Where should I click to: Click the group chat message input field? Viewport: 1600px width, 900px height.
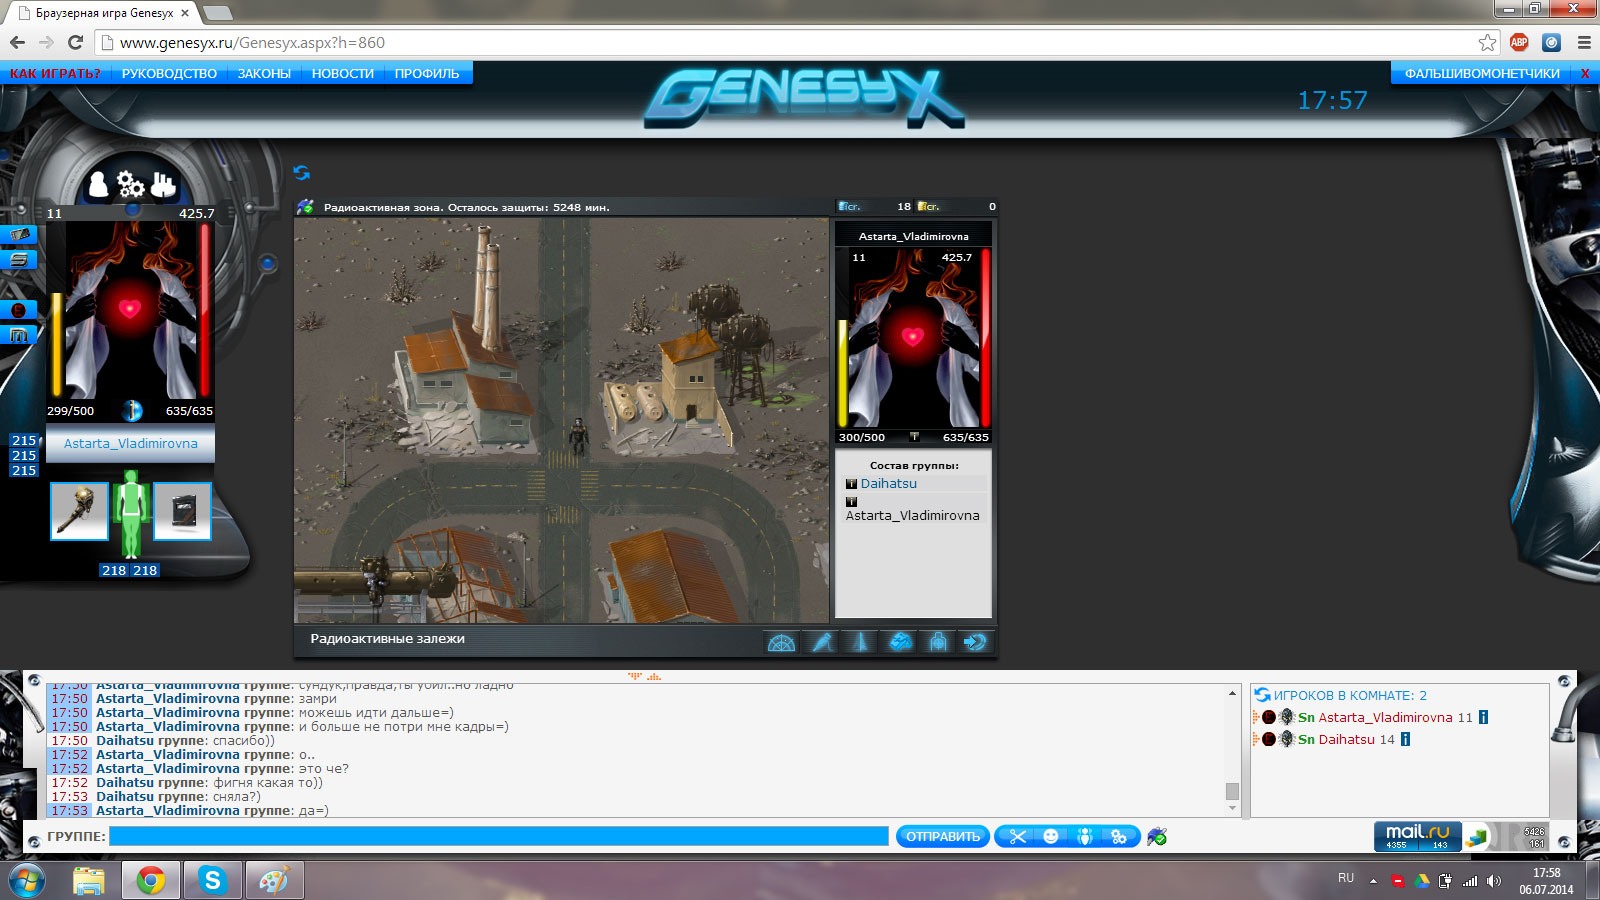click(x=498, y=836)
